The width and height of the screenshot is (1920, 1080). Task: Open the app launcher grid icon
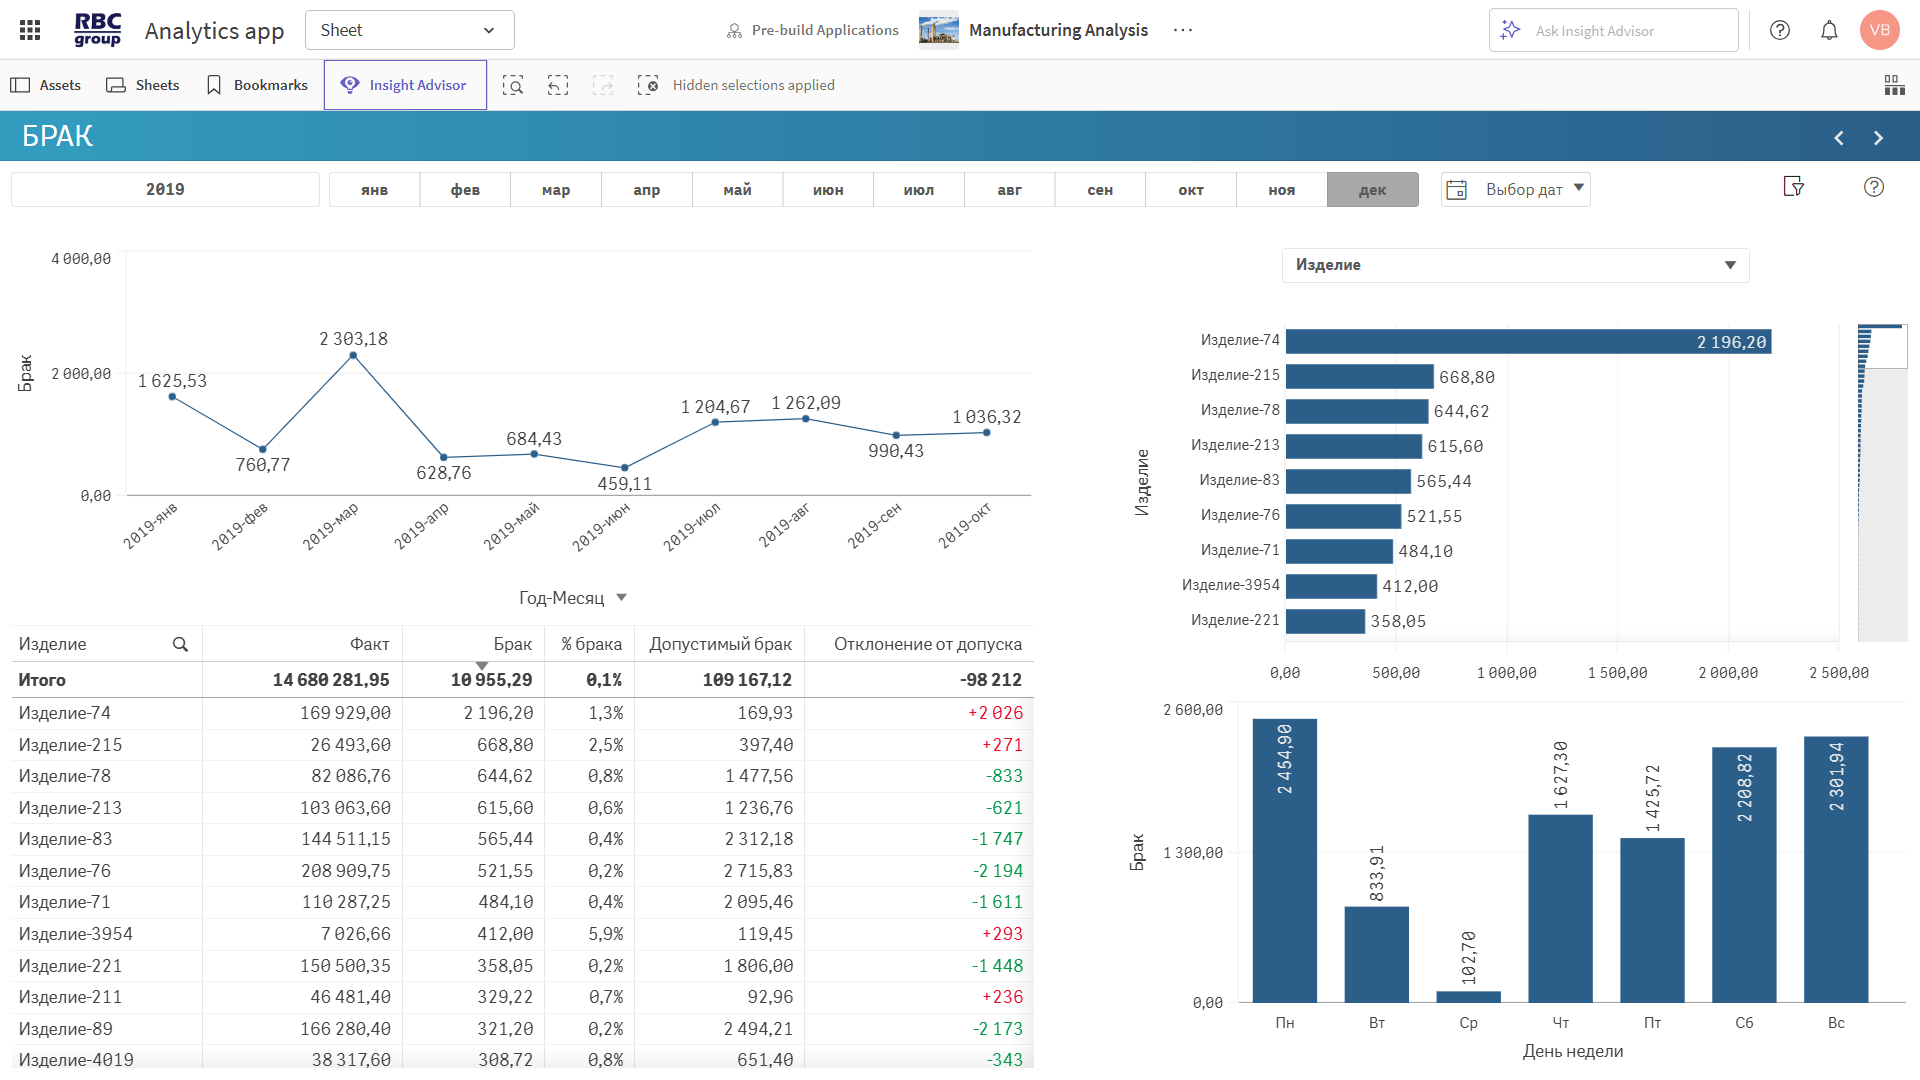30,30
